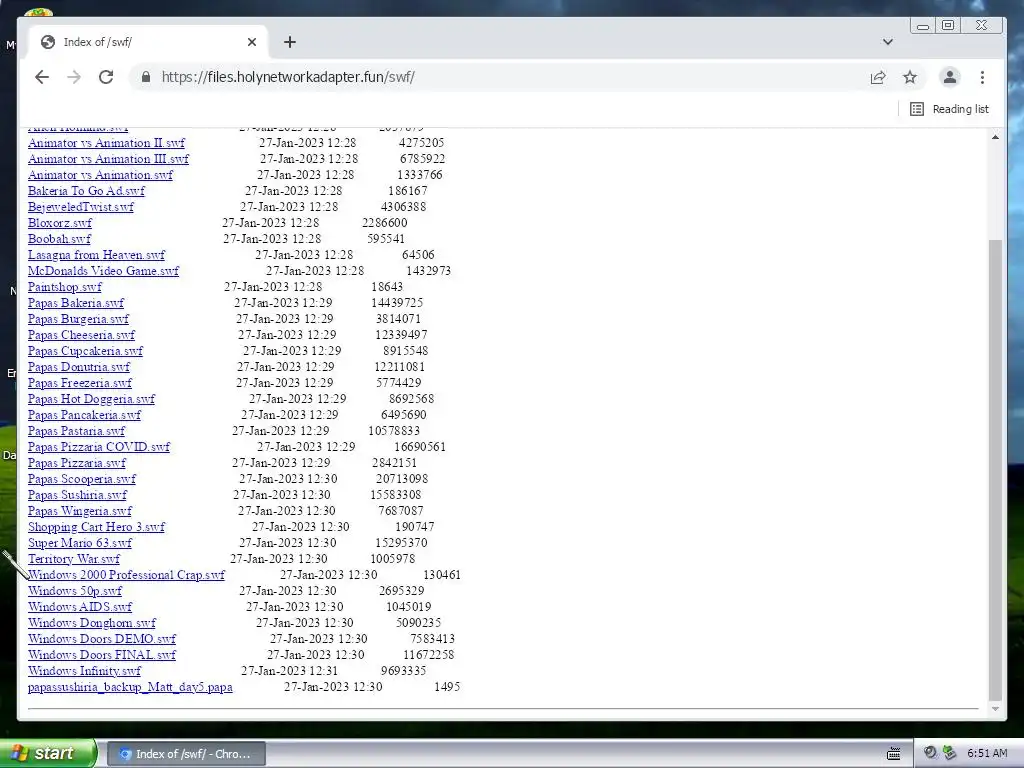This screenshot has width=1024, height=768.
Task: Click the network connection tray icon
Action: point(950,754)
